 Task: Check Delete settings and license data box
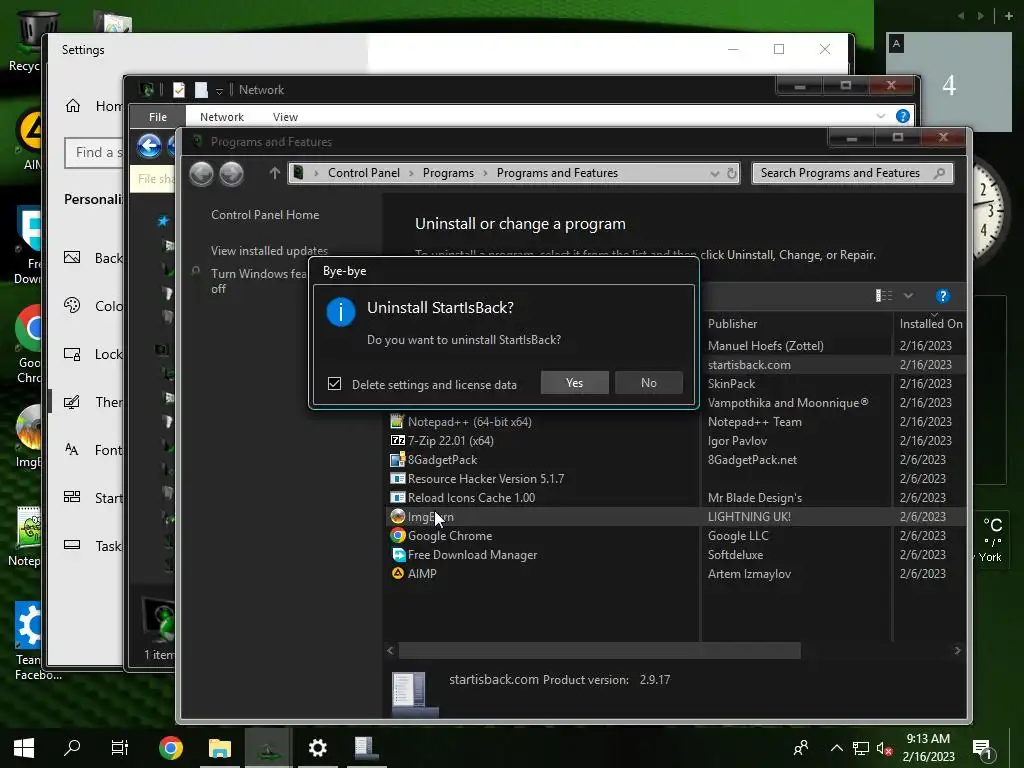(x=334, y=383)
